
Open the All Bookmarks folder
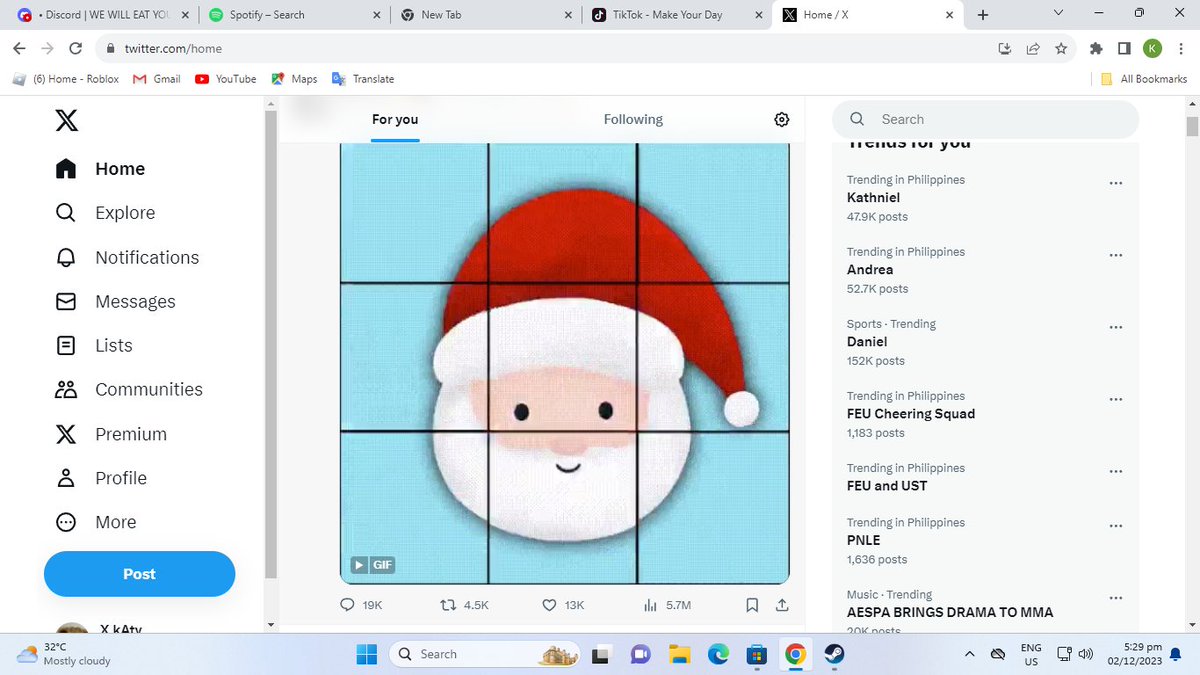tap(1144, 79)
